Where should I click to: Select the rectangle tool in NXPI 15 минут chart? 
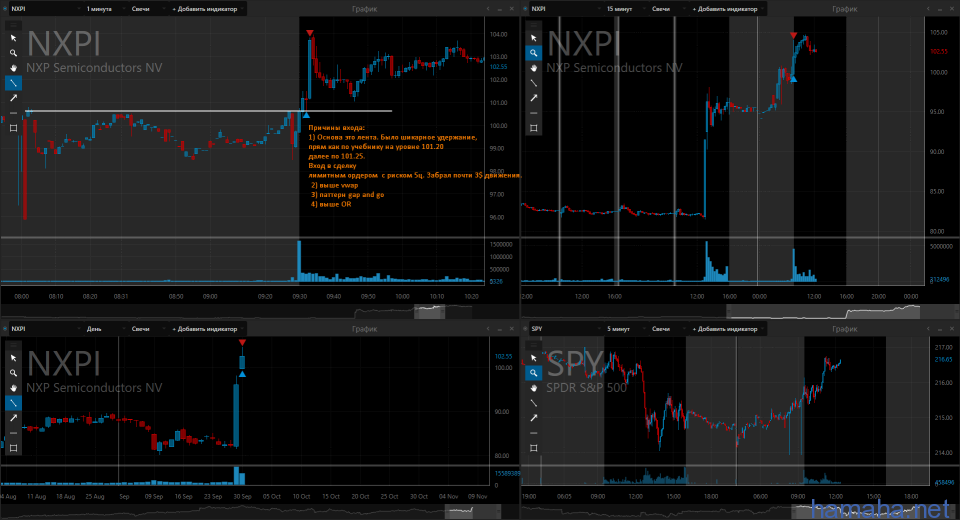point(534,128)
